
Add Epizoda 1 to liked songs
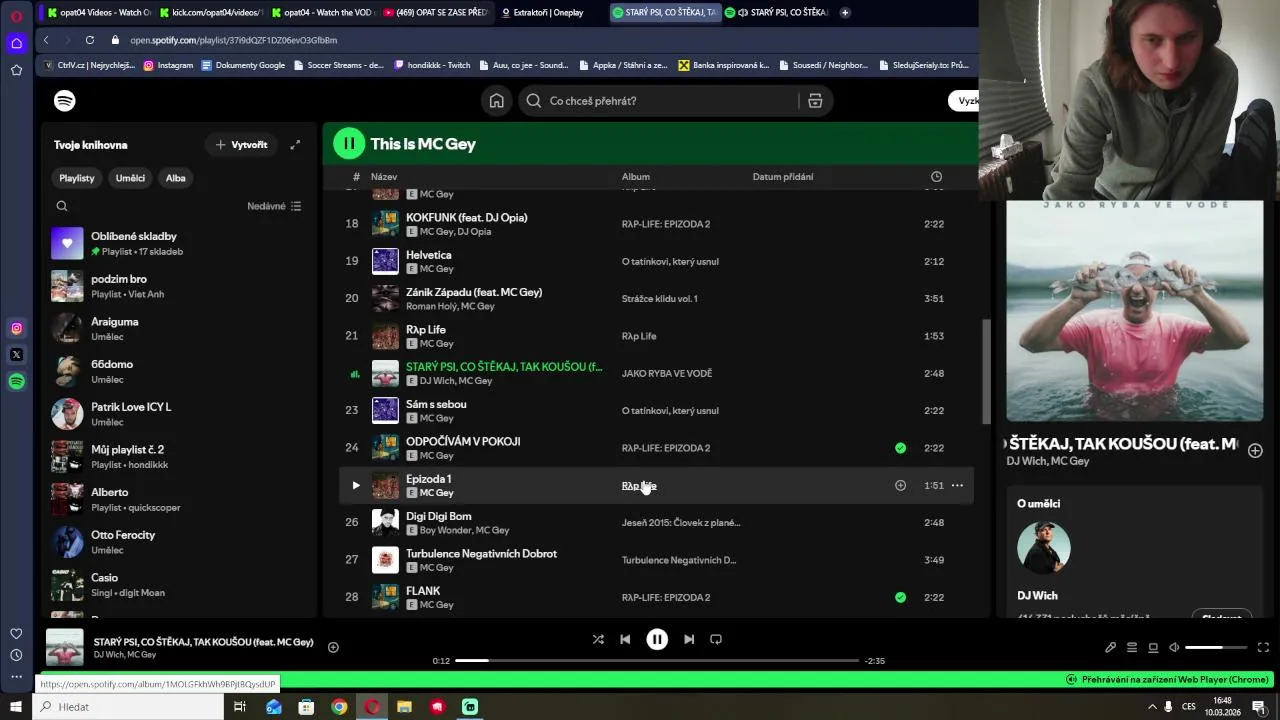(900, 486)
